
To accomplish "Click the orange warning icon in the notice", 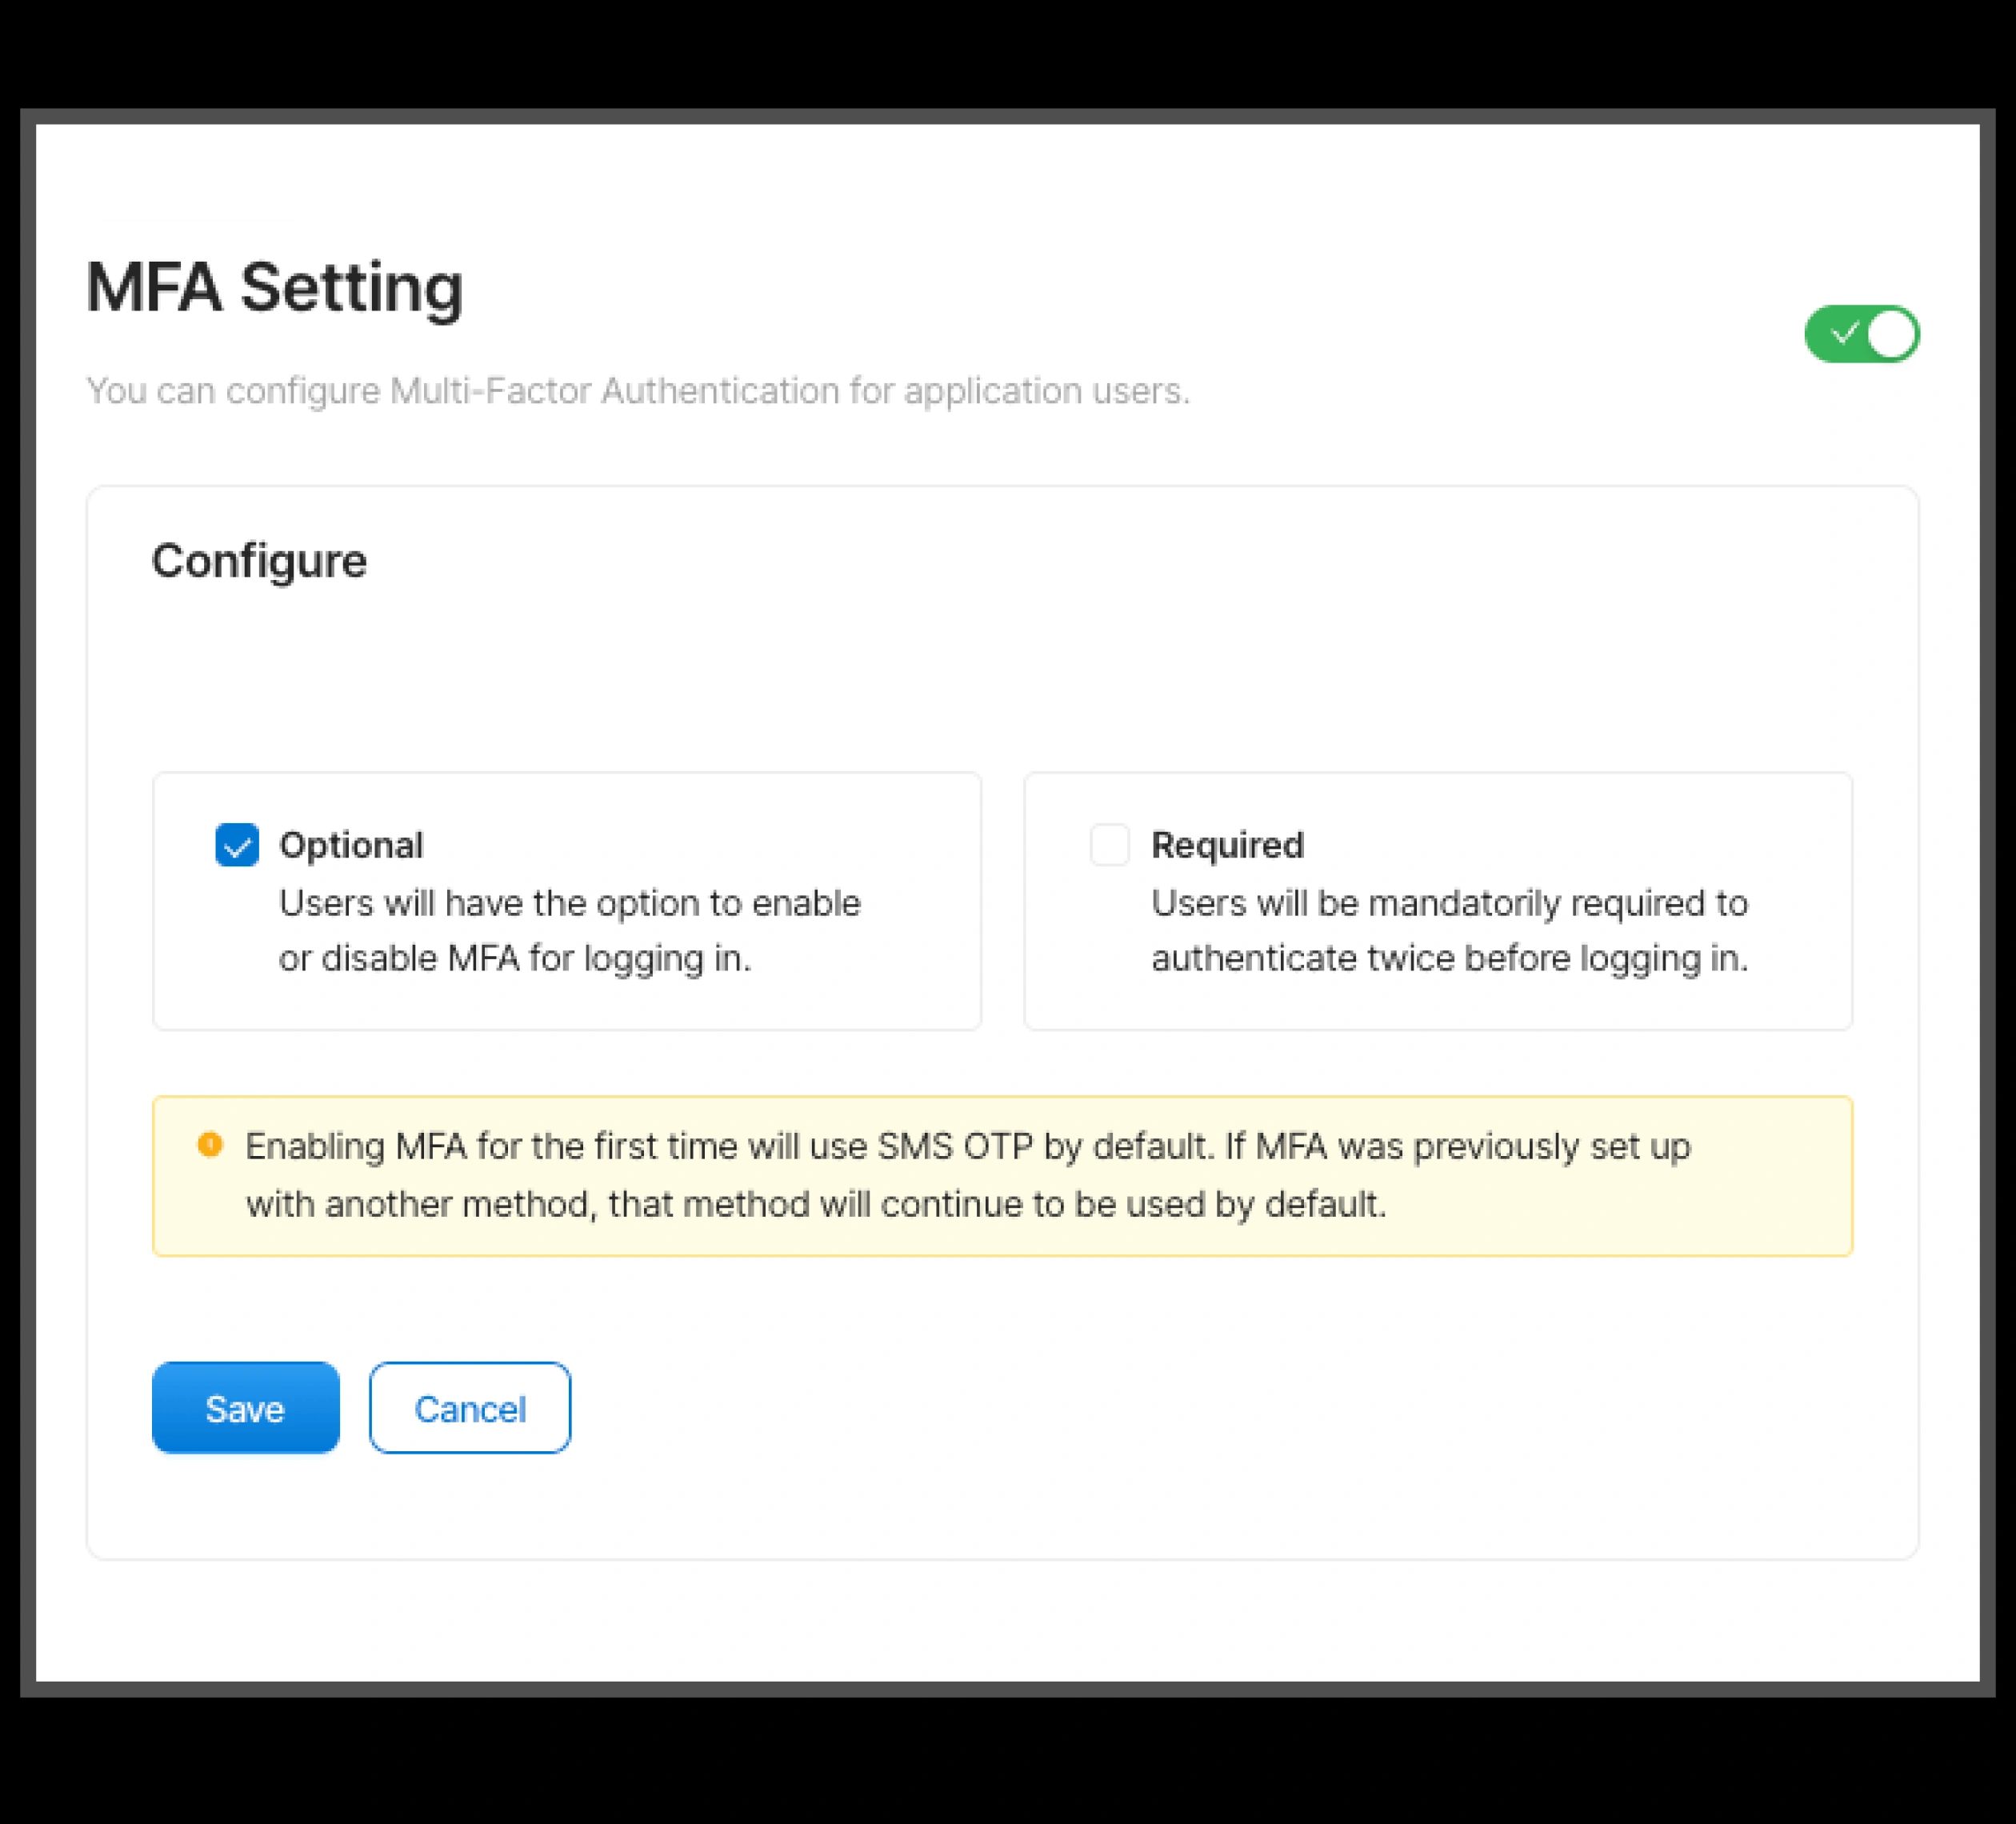I will coord(210,1144).
